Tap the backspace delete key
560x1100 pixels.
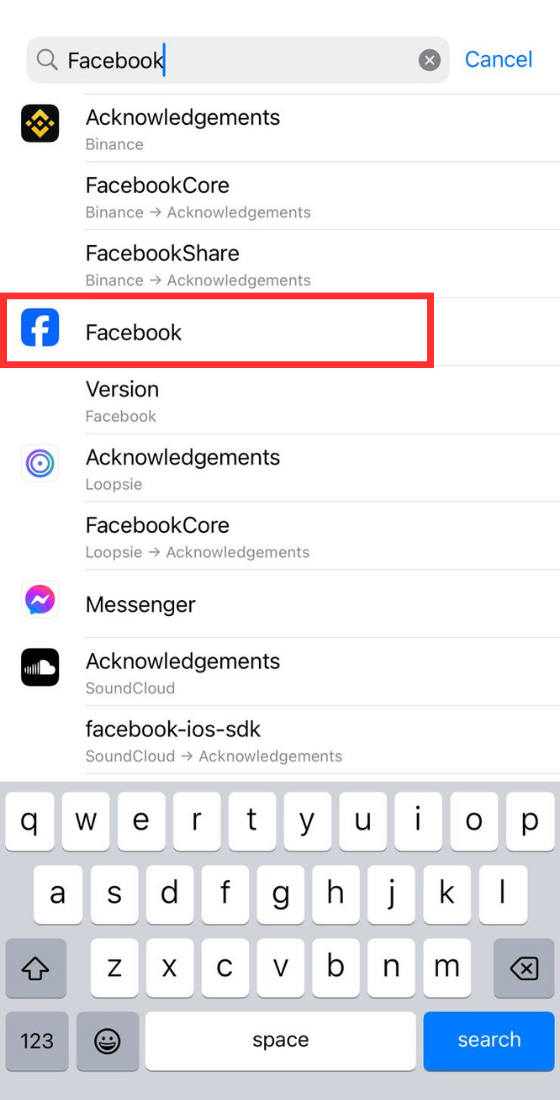click(x=524, y=969)
